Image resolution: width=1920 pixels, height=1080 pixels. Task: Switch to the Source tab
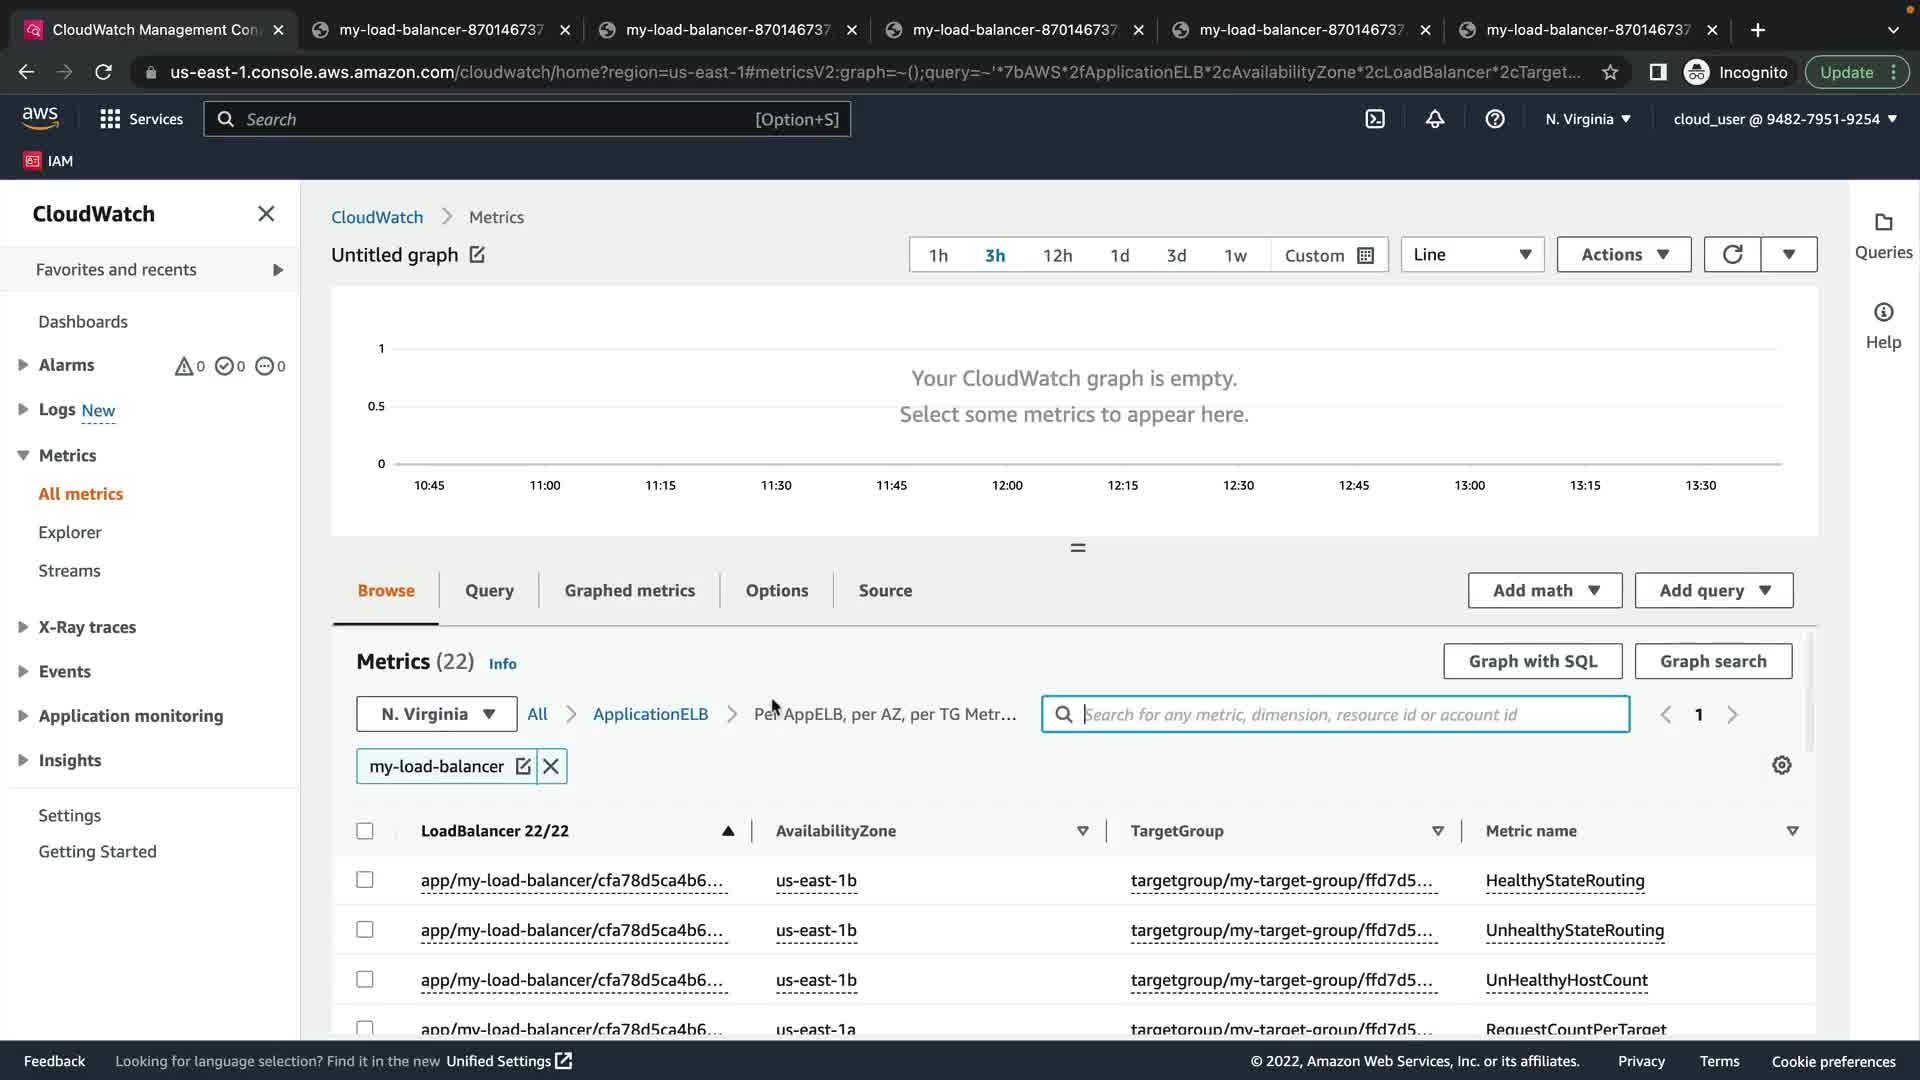tap(885, 590)
